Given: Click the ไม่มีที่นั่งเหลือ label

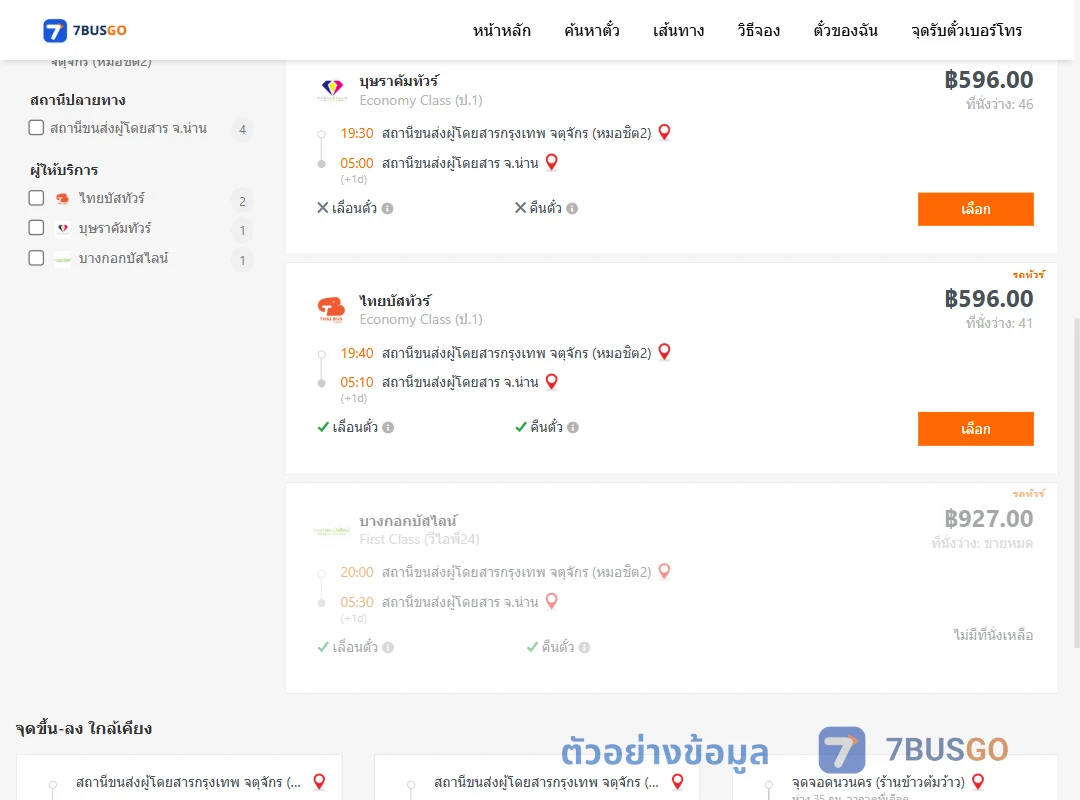Looking at the screenshot, I should click(993, 635).
